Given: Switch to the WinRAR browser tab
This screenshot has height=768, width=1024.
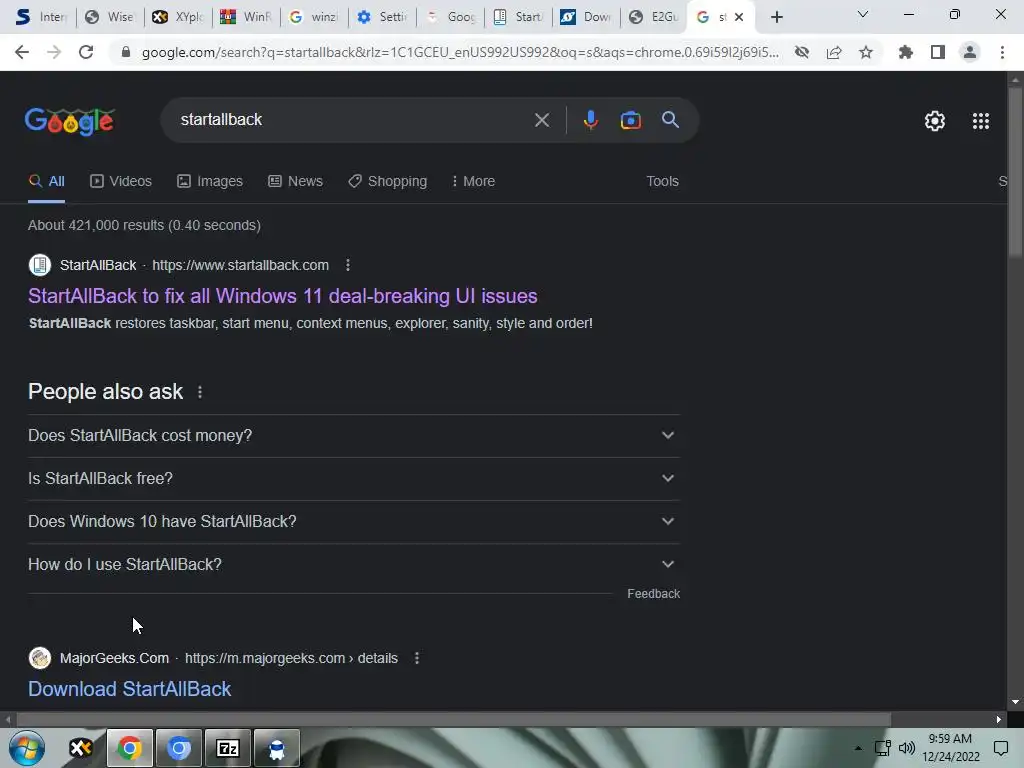Looking at the screenshot, I should 246,17.
